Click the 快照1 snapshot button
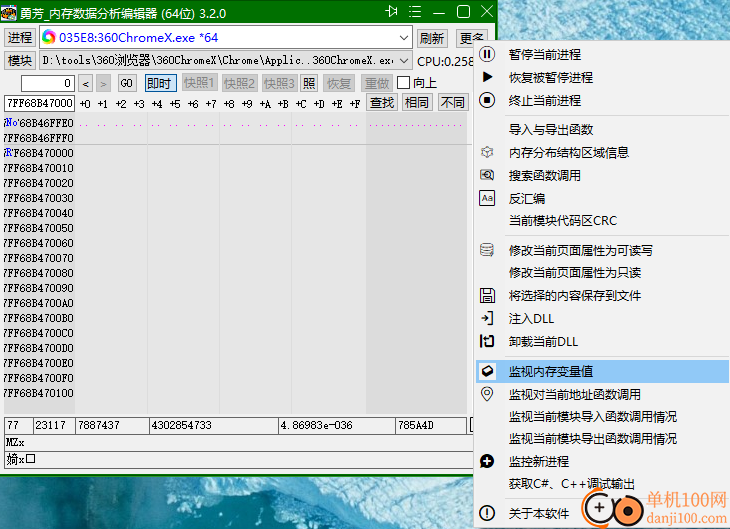 [x=199, y=83]
